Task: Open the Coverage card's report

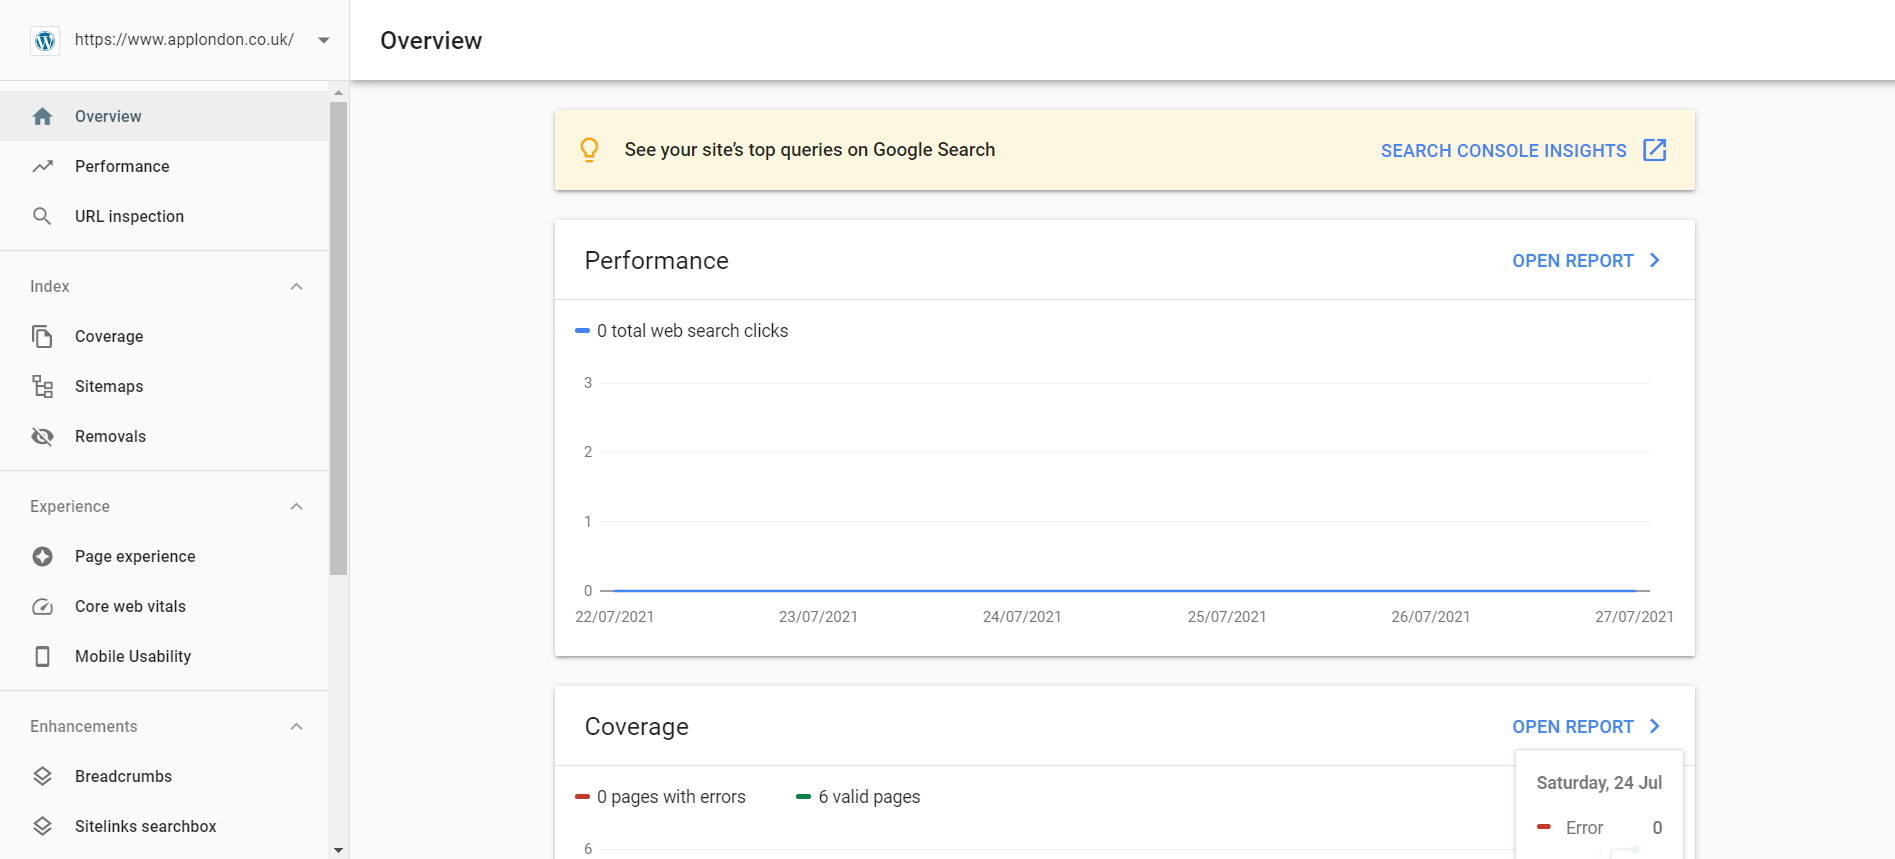Action: point(1585,726)
